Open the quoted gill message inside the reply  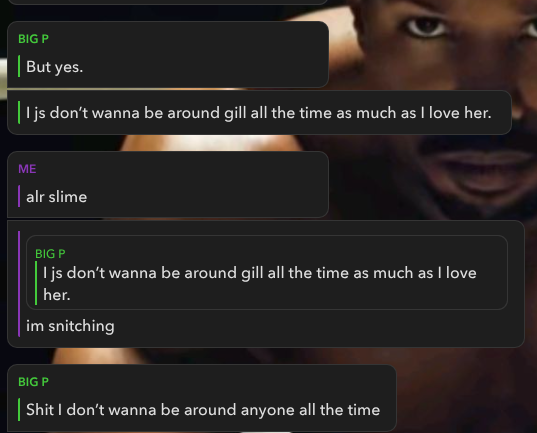266,273
